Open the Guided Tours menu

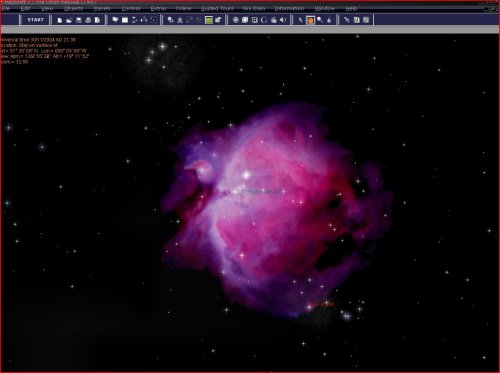[217, 8]
